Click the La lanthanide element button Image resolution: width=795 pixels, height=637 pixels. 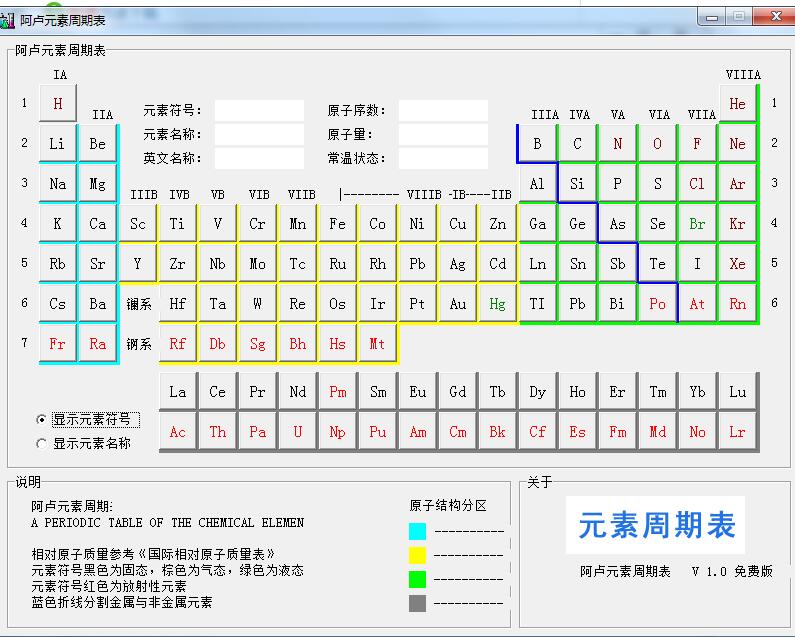point(177,392)
